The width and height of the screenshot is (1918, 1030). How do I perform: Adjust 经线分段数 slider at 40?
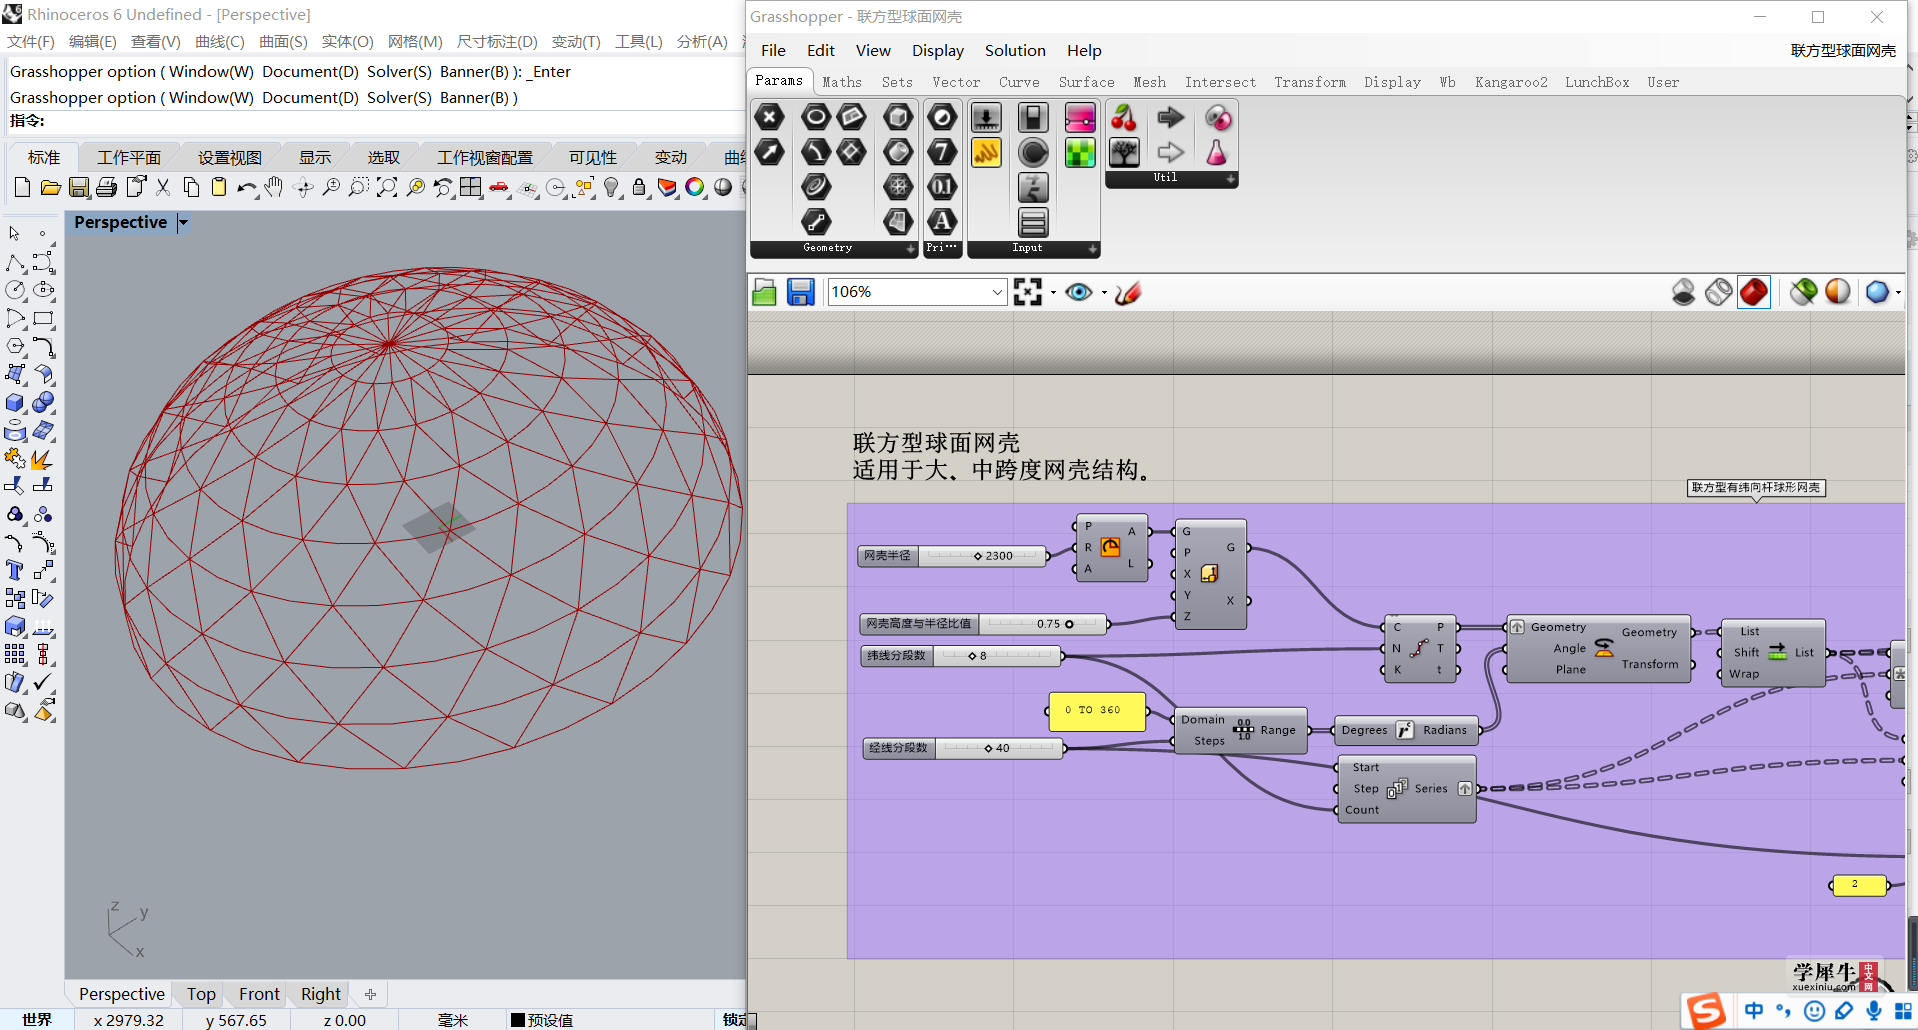pyautogui.click(x=962, y=747)
